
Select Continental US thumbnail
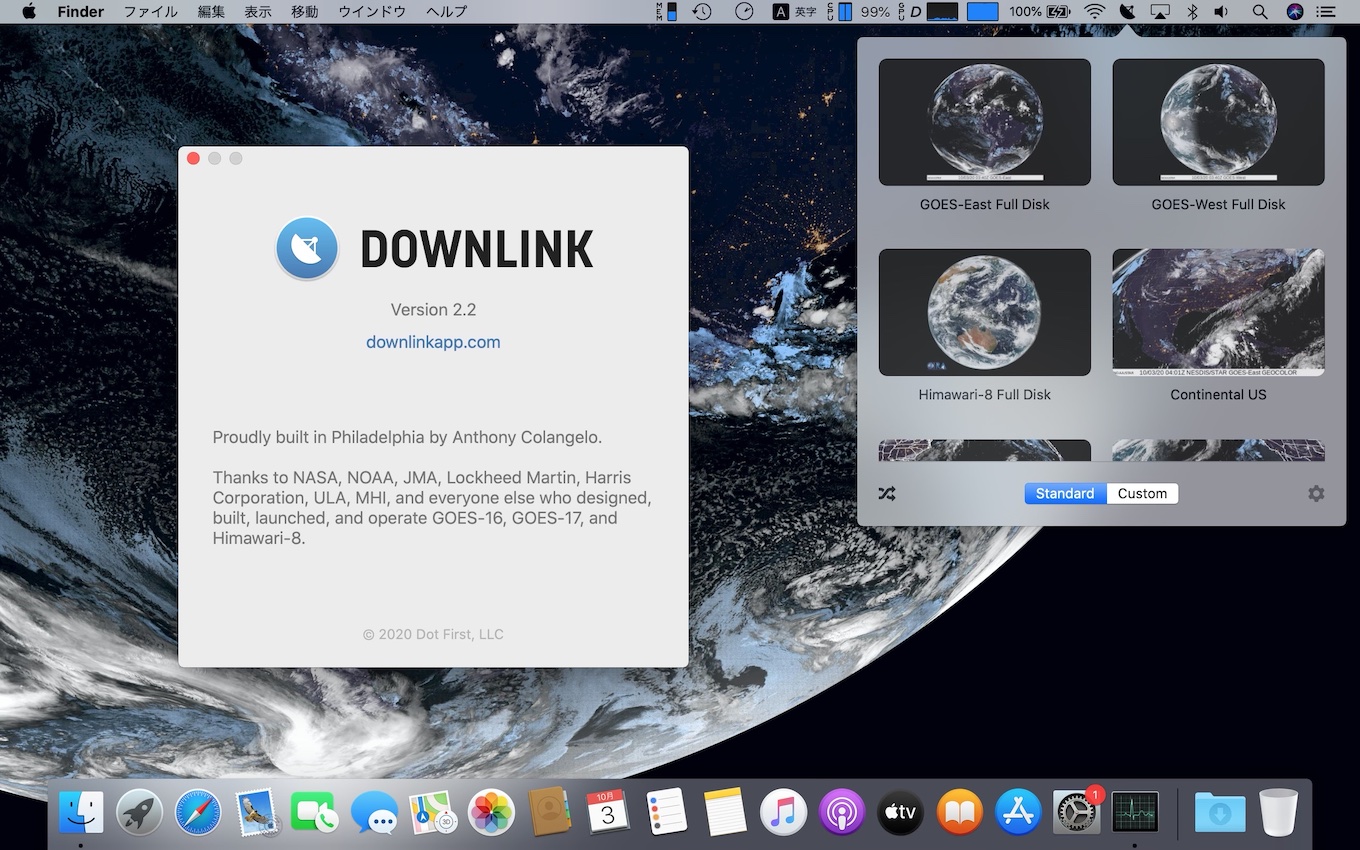(x=1218, y=312)
